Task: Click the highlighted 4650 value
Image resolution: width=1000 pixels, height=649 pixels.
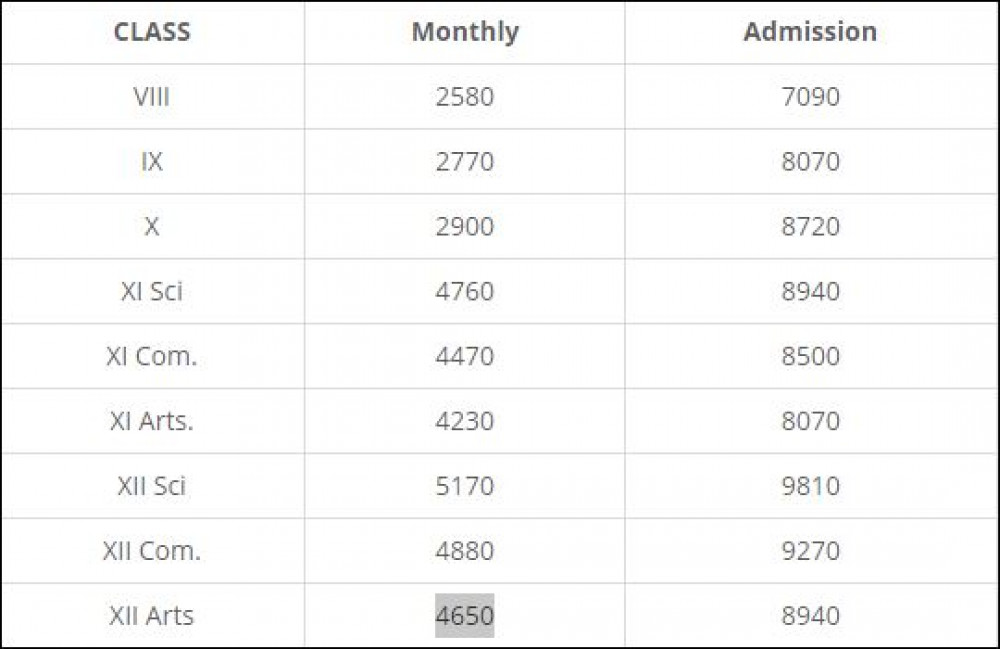Action: click(465, 616)
